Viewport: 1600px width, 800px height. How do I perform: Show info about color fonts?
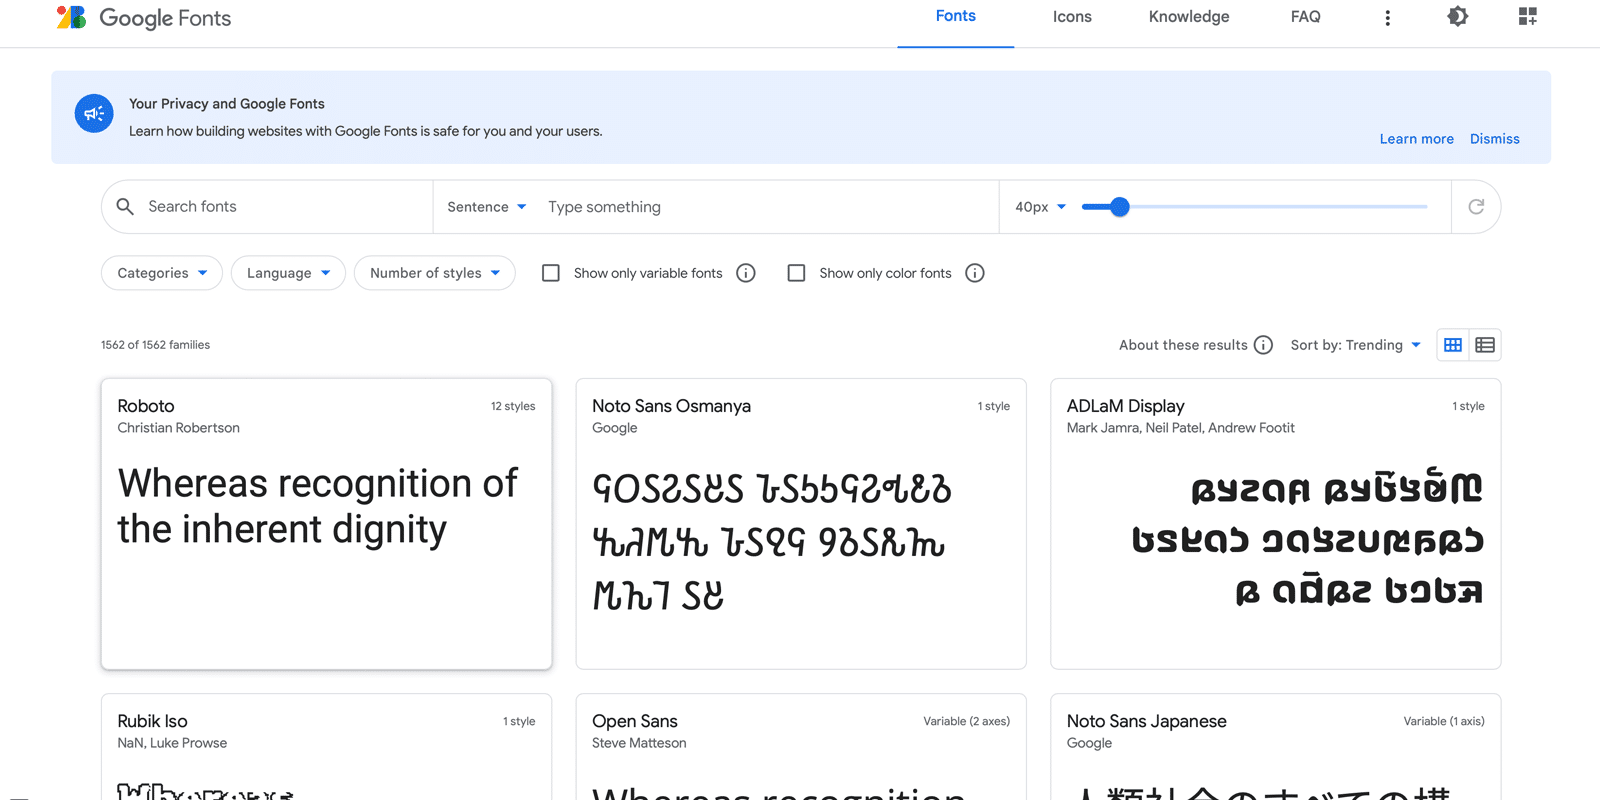point(975,273)
